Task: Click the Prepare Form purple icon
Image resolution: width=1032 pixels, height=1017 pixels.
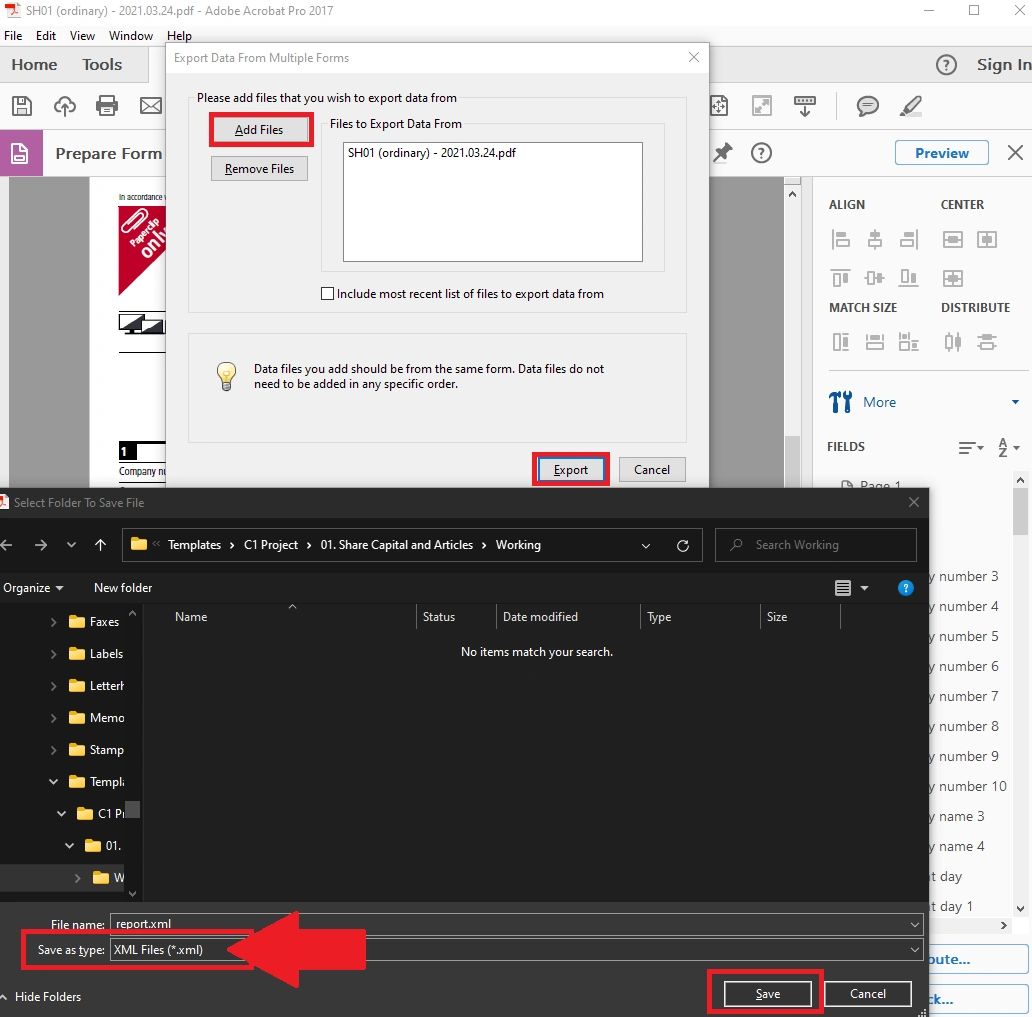Action: tap(20, 153)
